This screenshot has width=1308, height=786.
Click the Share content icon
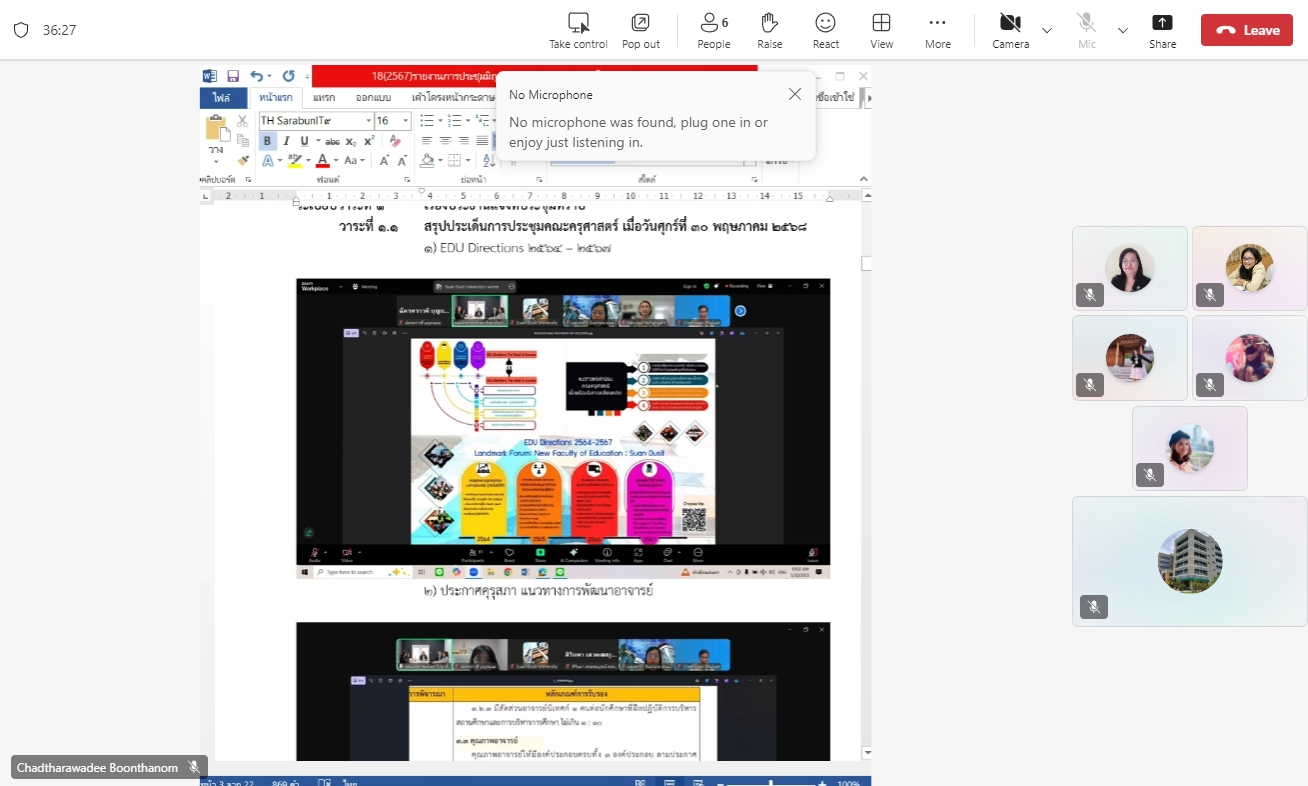1162,23
